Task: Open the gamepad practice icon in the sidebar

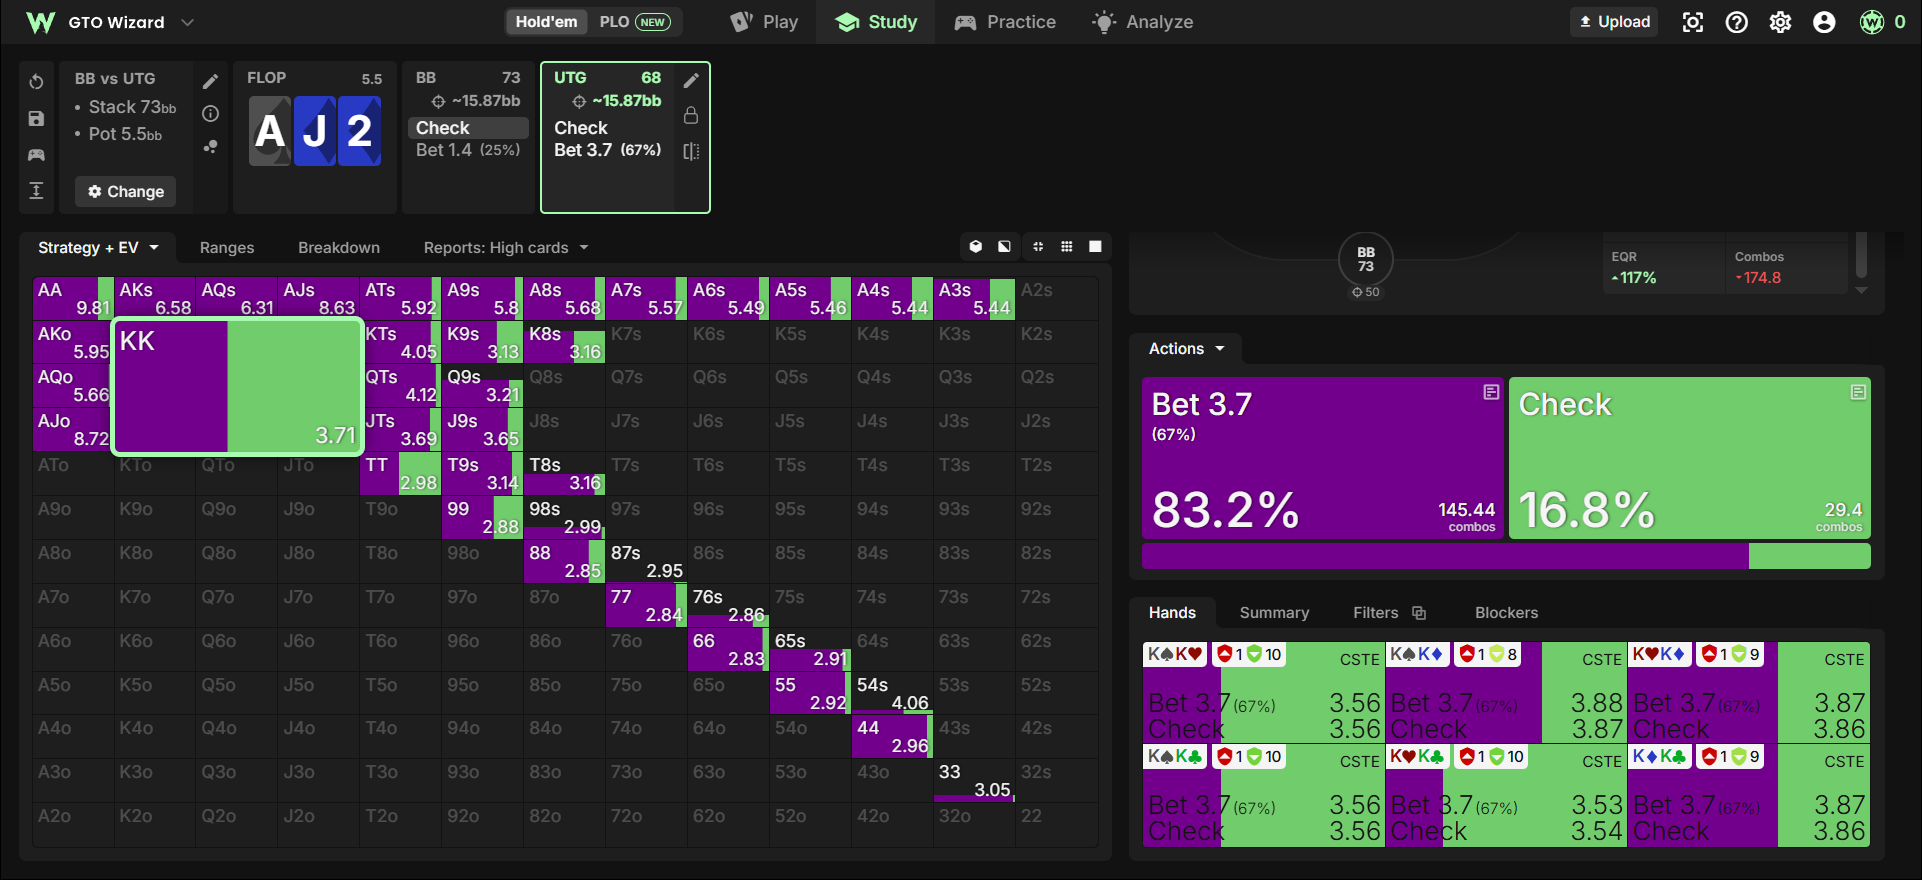Action: pos(36,155)
